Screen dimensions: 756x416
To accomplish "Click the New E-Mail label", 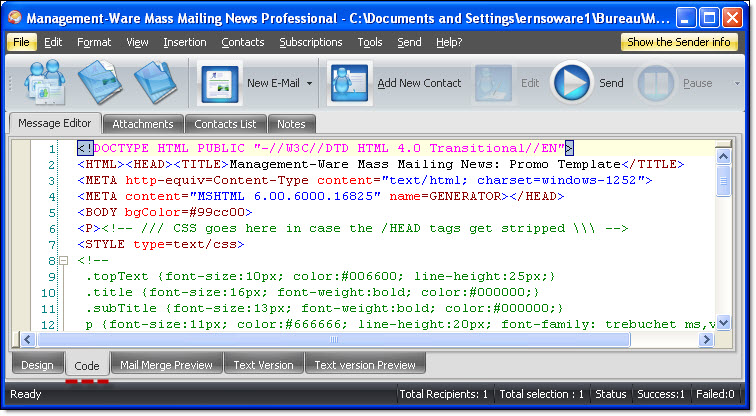I will click(x=273, y=83).
